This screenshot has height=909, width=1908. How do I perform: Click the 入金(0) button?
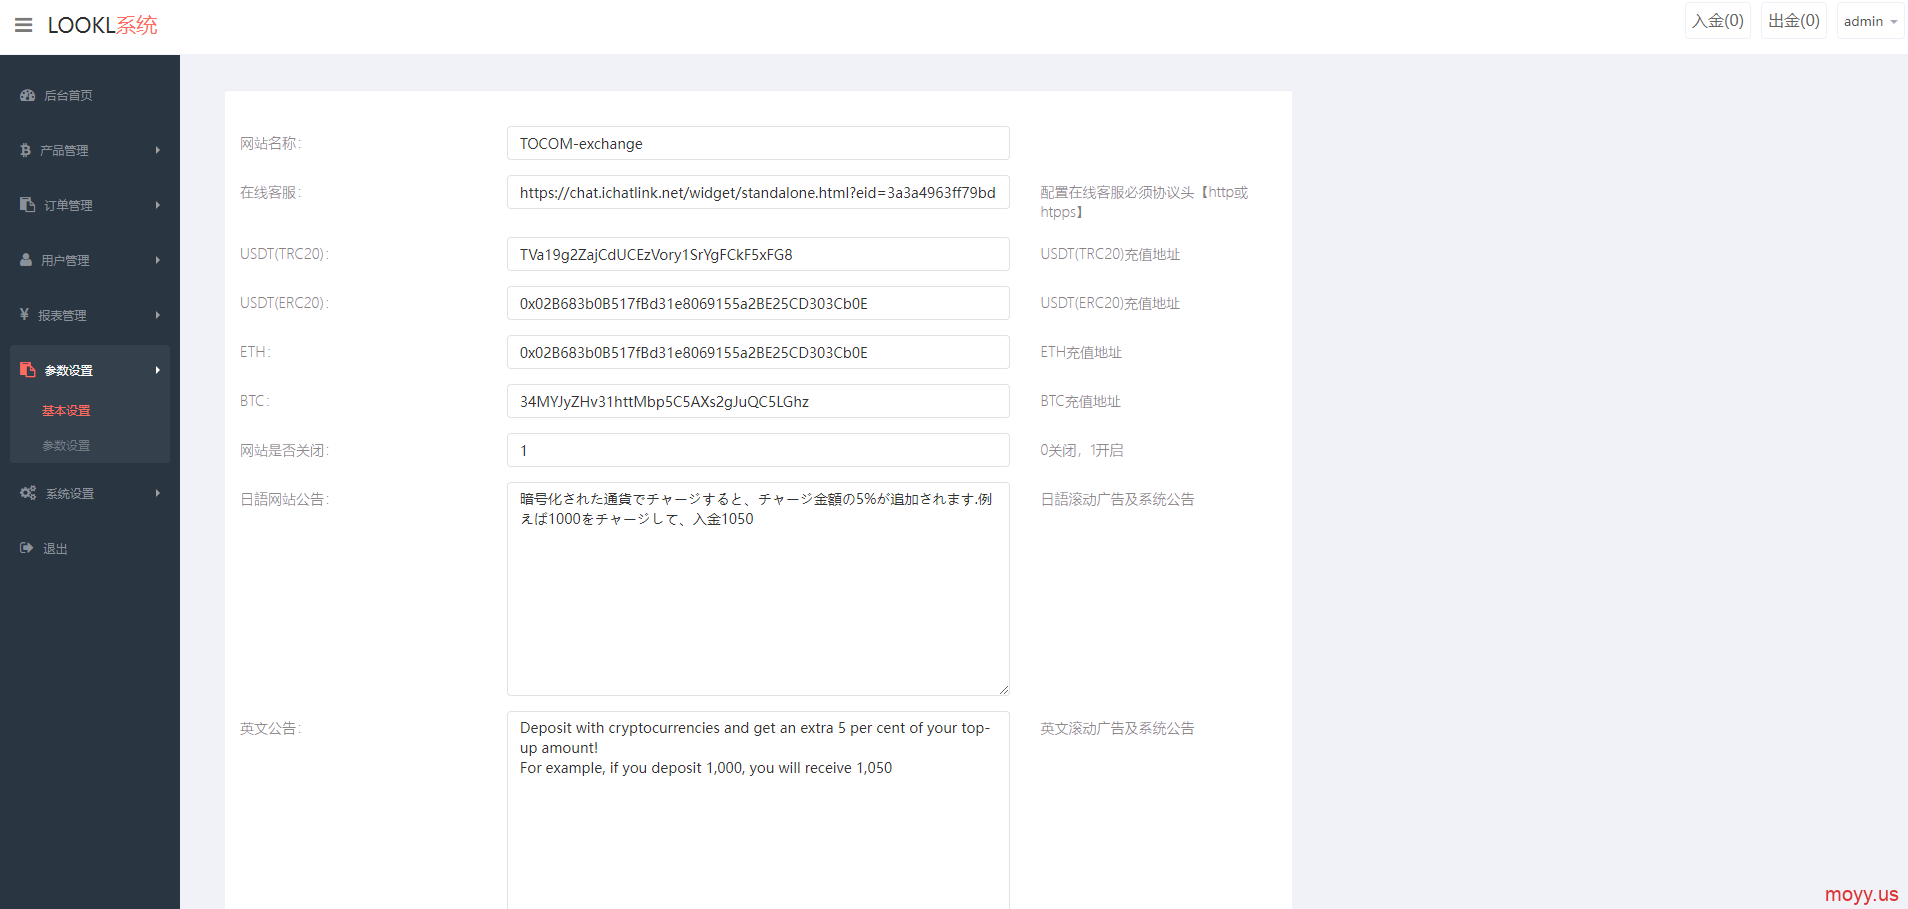(1718, 21)
